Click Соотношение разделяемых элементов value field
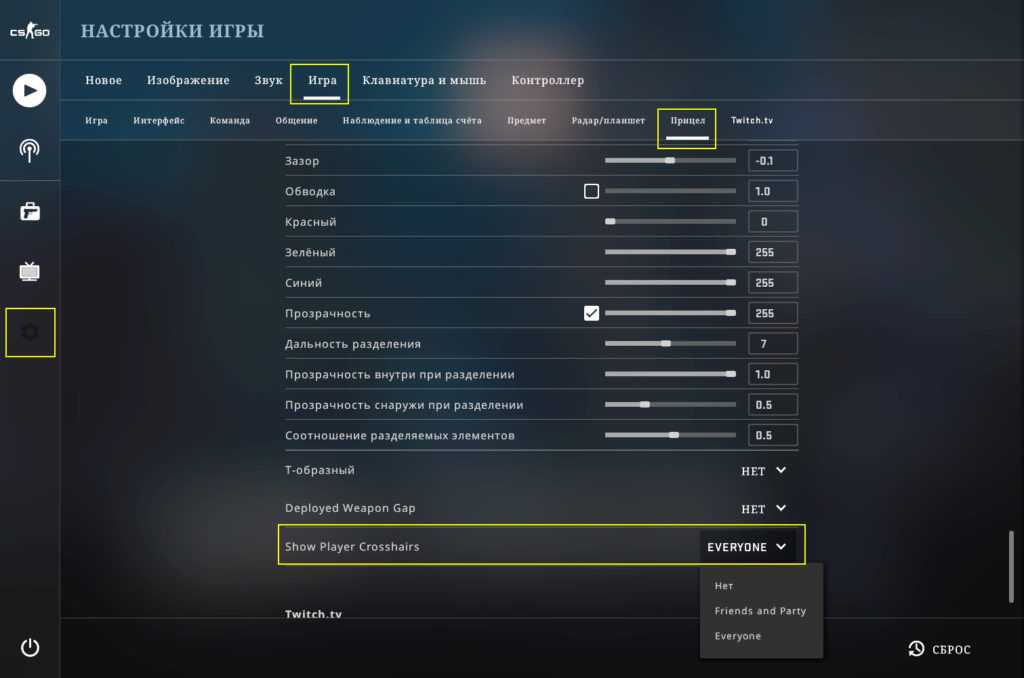The width and height of the screenshot is (1024, 678). tap(773, 435)
